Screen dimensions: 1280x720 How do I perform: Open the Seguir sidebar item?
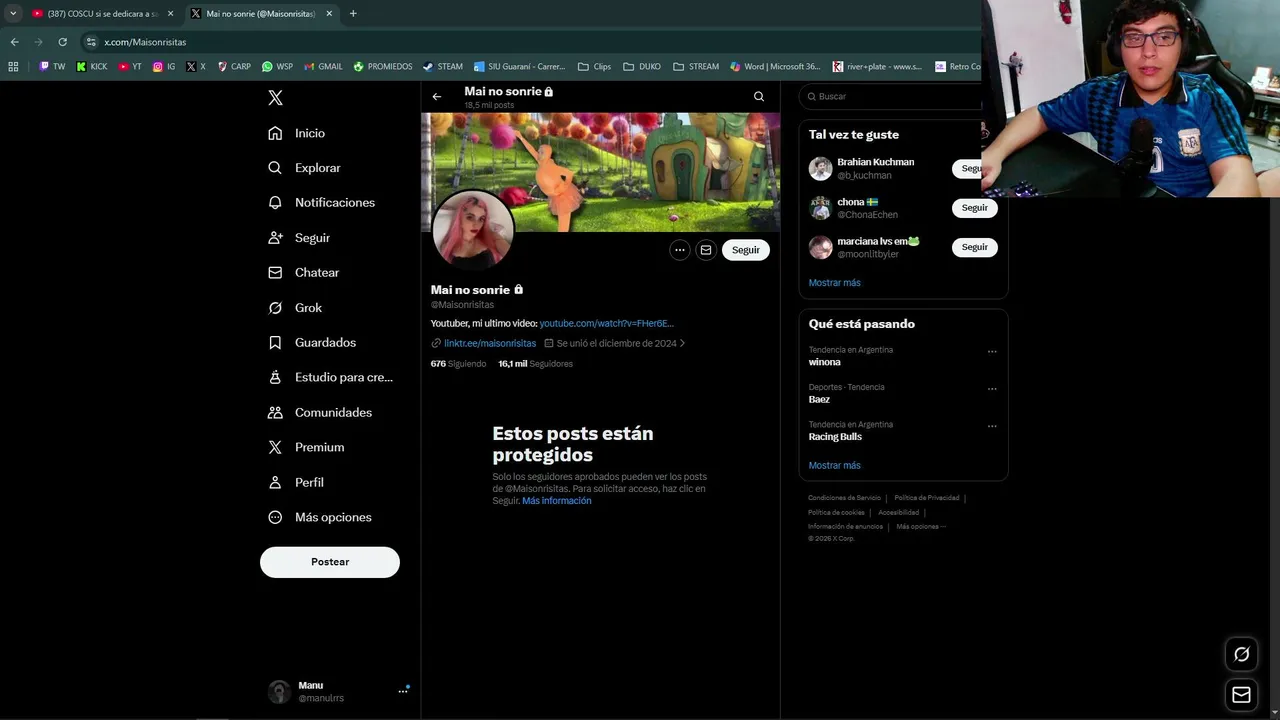coord(299,238)
